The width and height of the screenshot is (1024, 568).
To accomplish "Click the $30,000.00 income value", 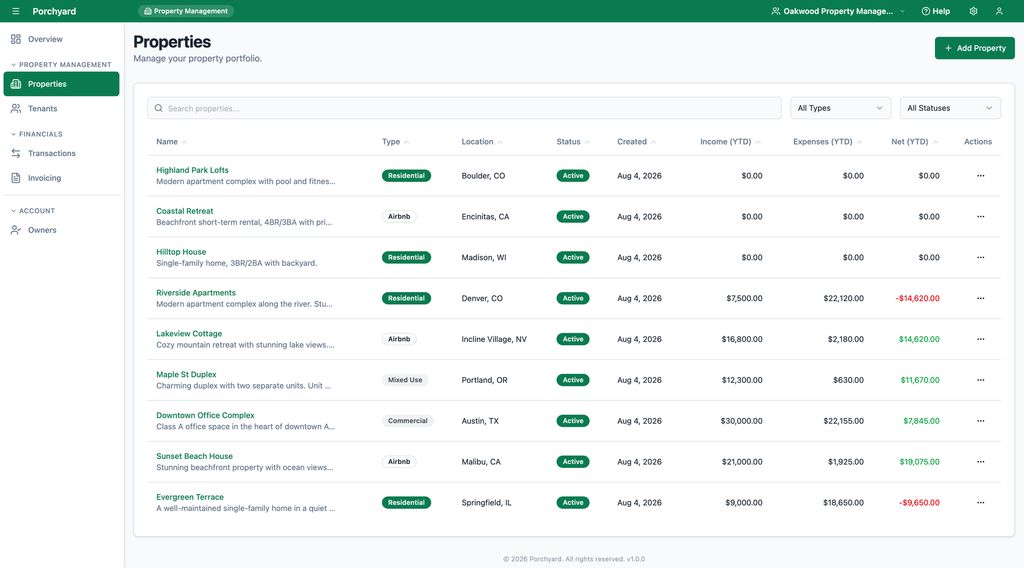I will (x=741, y=421).
